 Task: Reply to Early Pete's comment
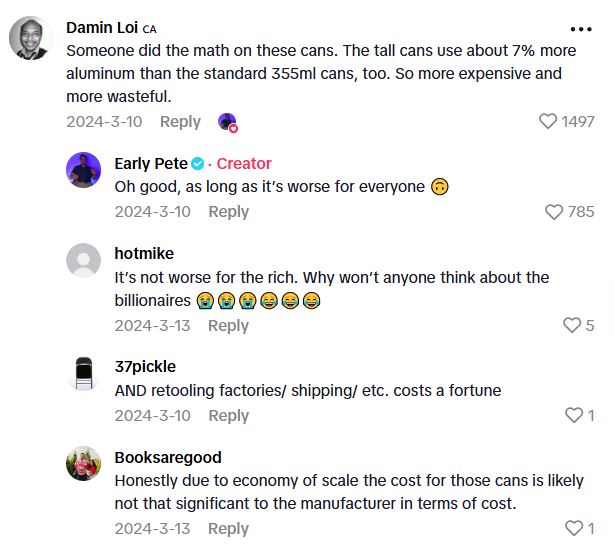[x=228, y=211]
